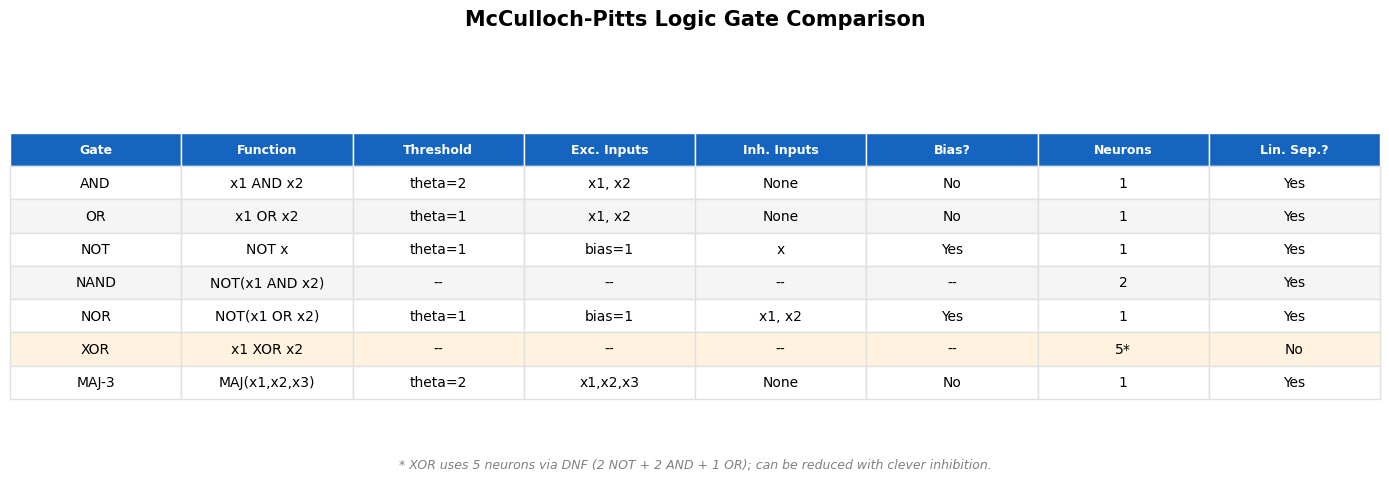This screenshot has height=489, width=1389.
Task: Select the 5* neurons cell
Action: (x=1123, y=349)
